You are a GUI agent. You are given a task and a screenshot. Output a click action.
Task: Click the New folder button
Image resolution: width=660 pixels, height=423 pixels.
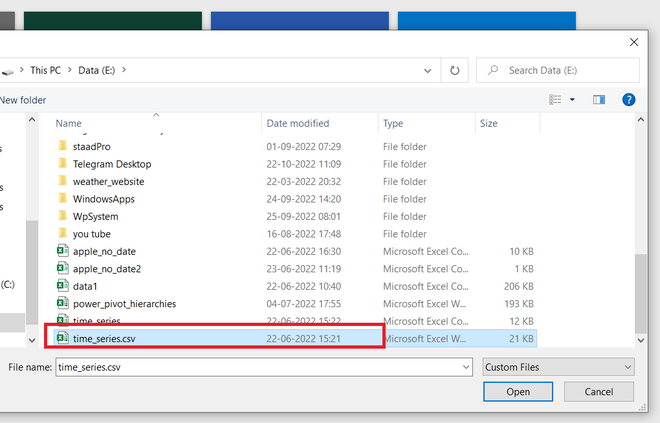[x=23, y=100]
